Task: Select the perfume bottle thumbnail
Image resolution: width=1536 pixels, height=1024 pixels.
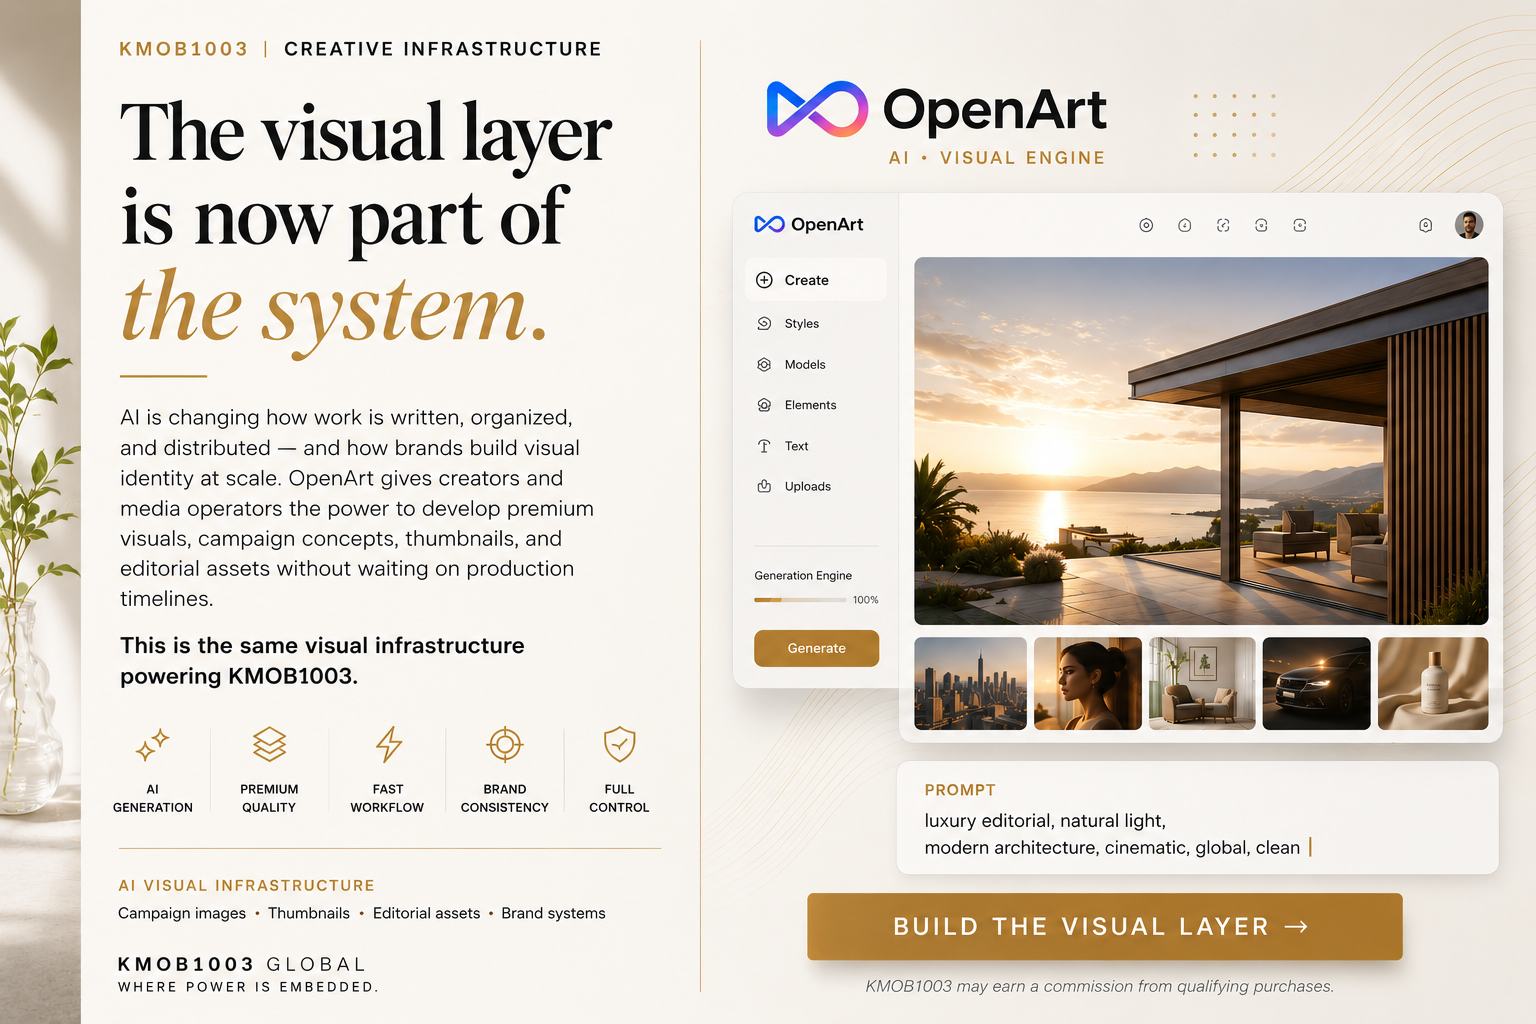Action: click(1433, 683)
